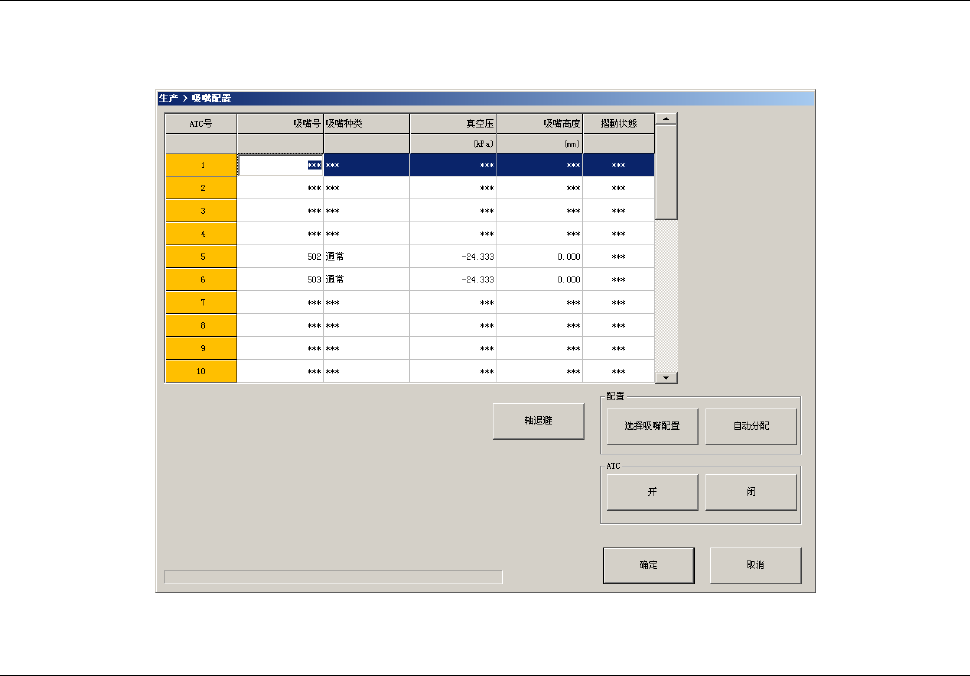Click the 吸嘴种类 cell in row 3

pyautogui.click(x=366, y=211)
